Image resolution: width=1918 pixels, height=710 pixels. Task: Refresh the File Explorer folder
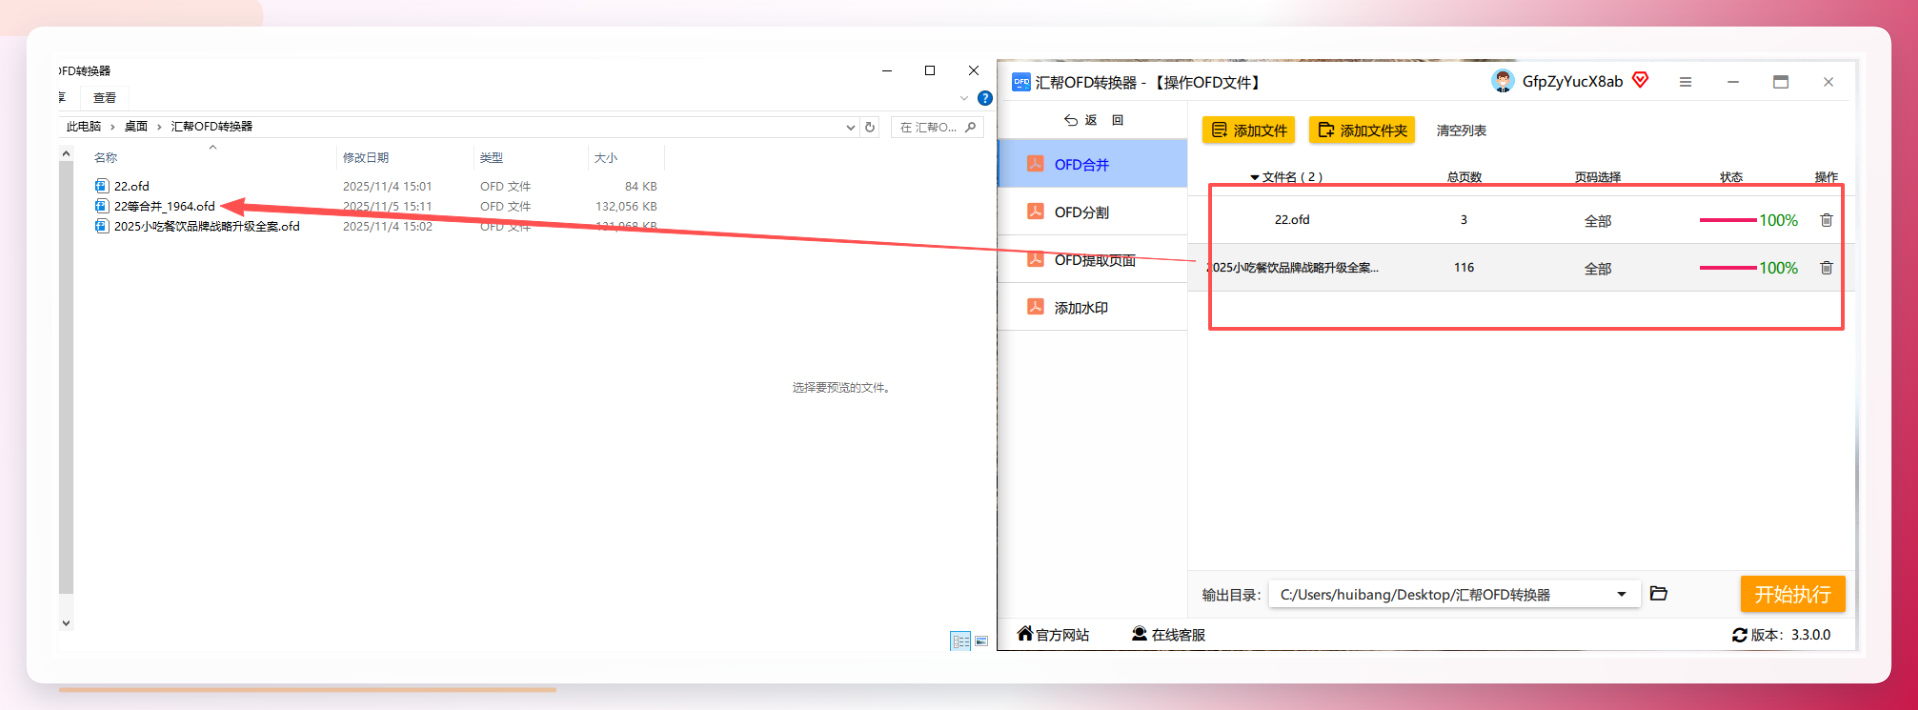(x=870, y=127)
